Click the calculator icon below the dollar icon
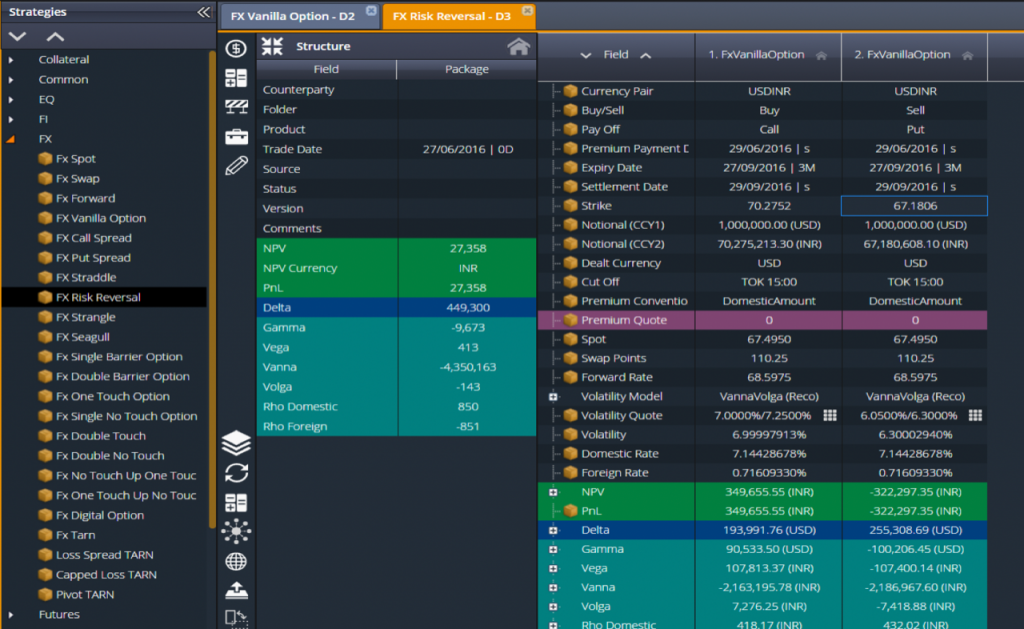The height and width of the screenshot is (629, 1024). tap(236, 78)
